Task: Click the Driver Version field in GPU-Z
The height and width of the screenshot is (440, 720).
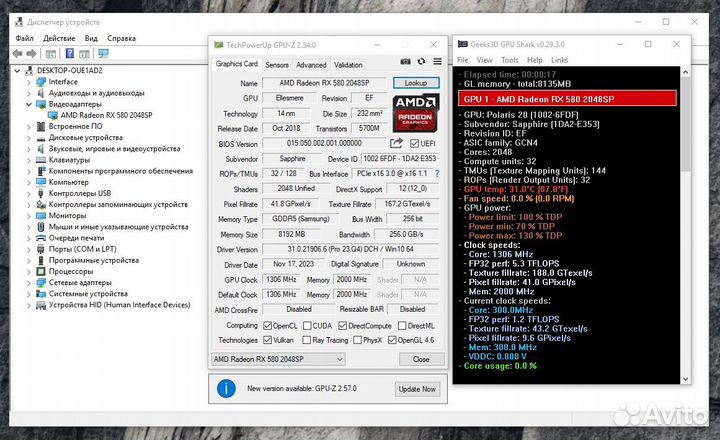Action: 350,249
